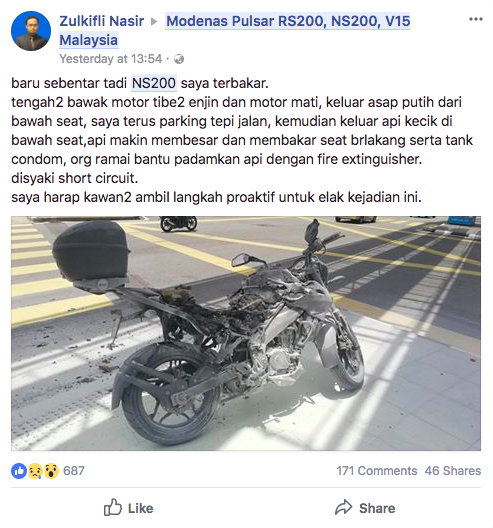
Task: Click the blue Like reaction icon
Action: 19,471
